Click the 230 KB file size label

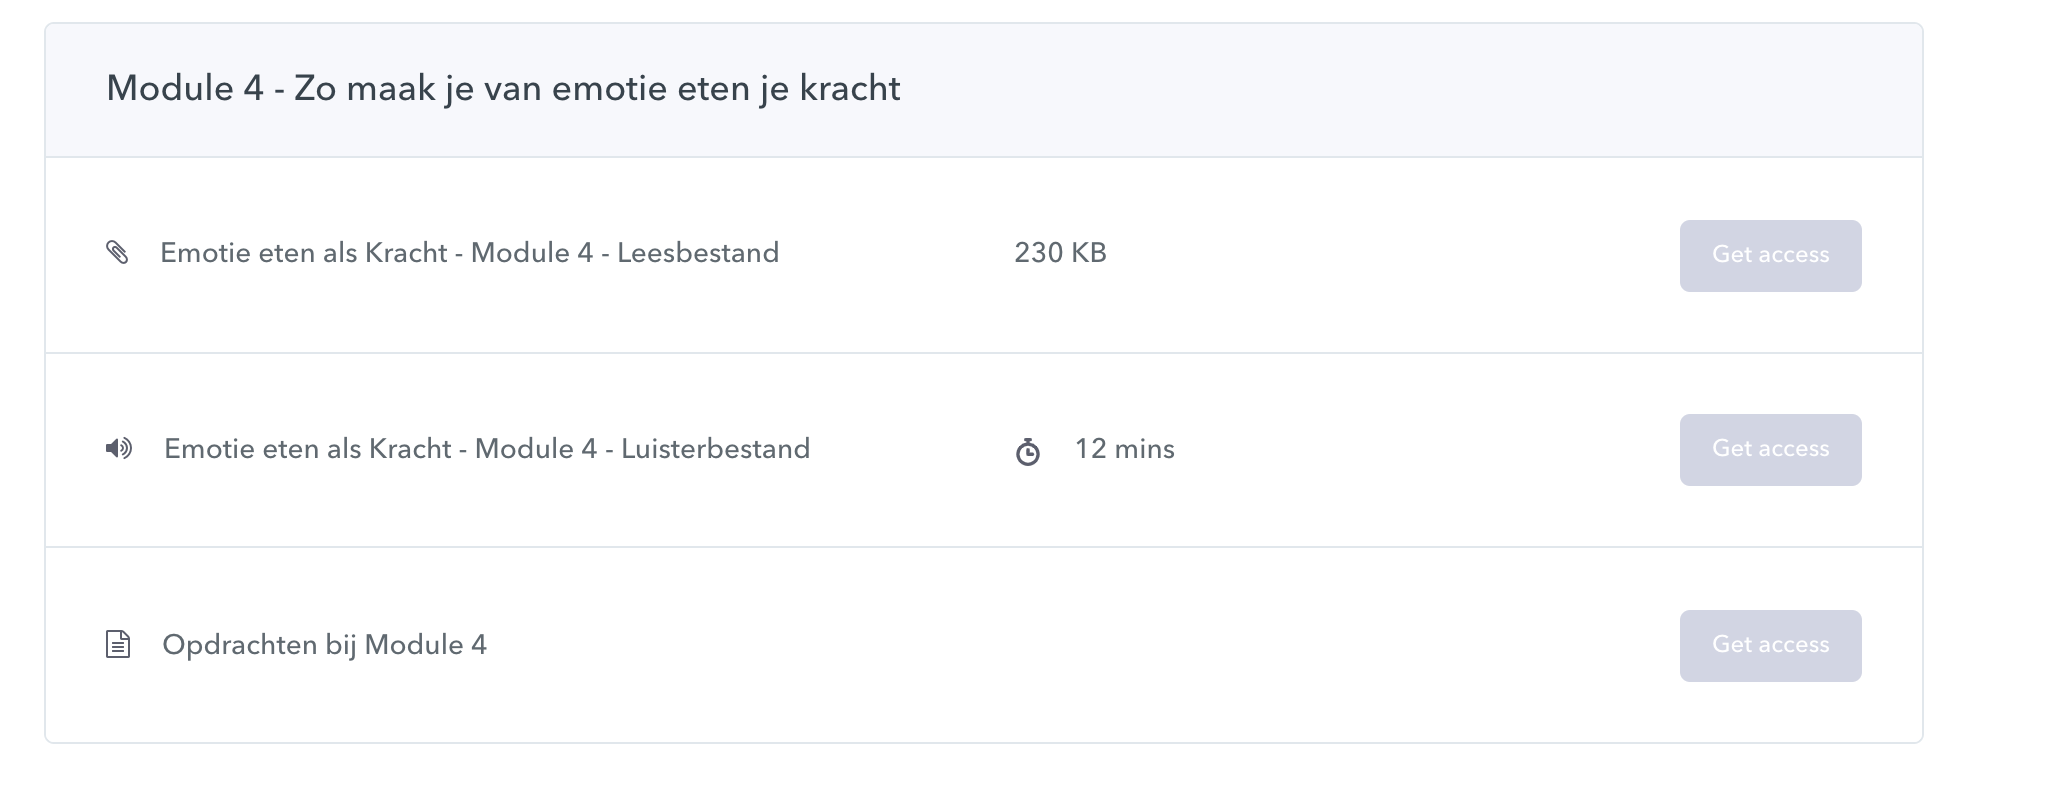point(1060,253)
